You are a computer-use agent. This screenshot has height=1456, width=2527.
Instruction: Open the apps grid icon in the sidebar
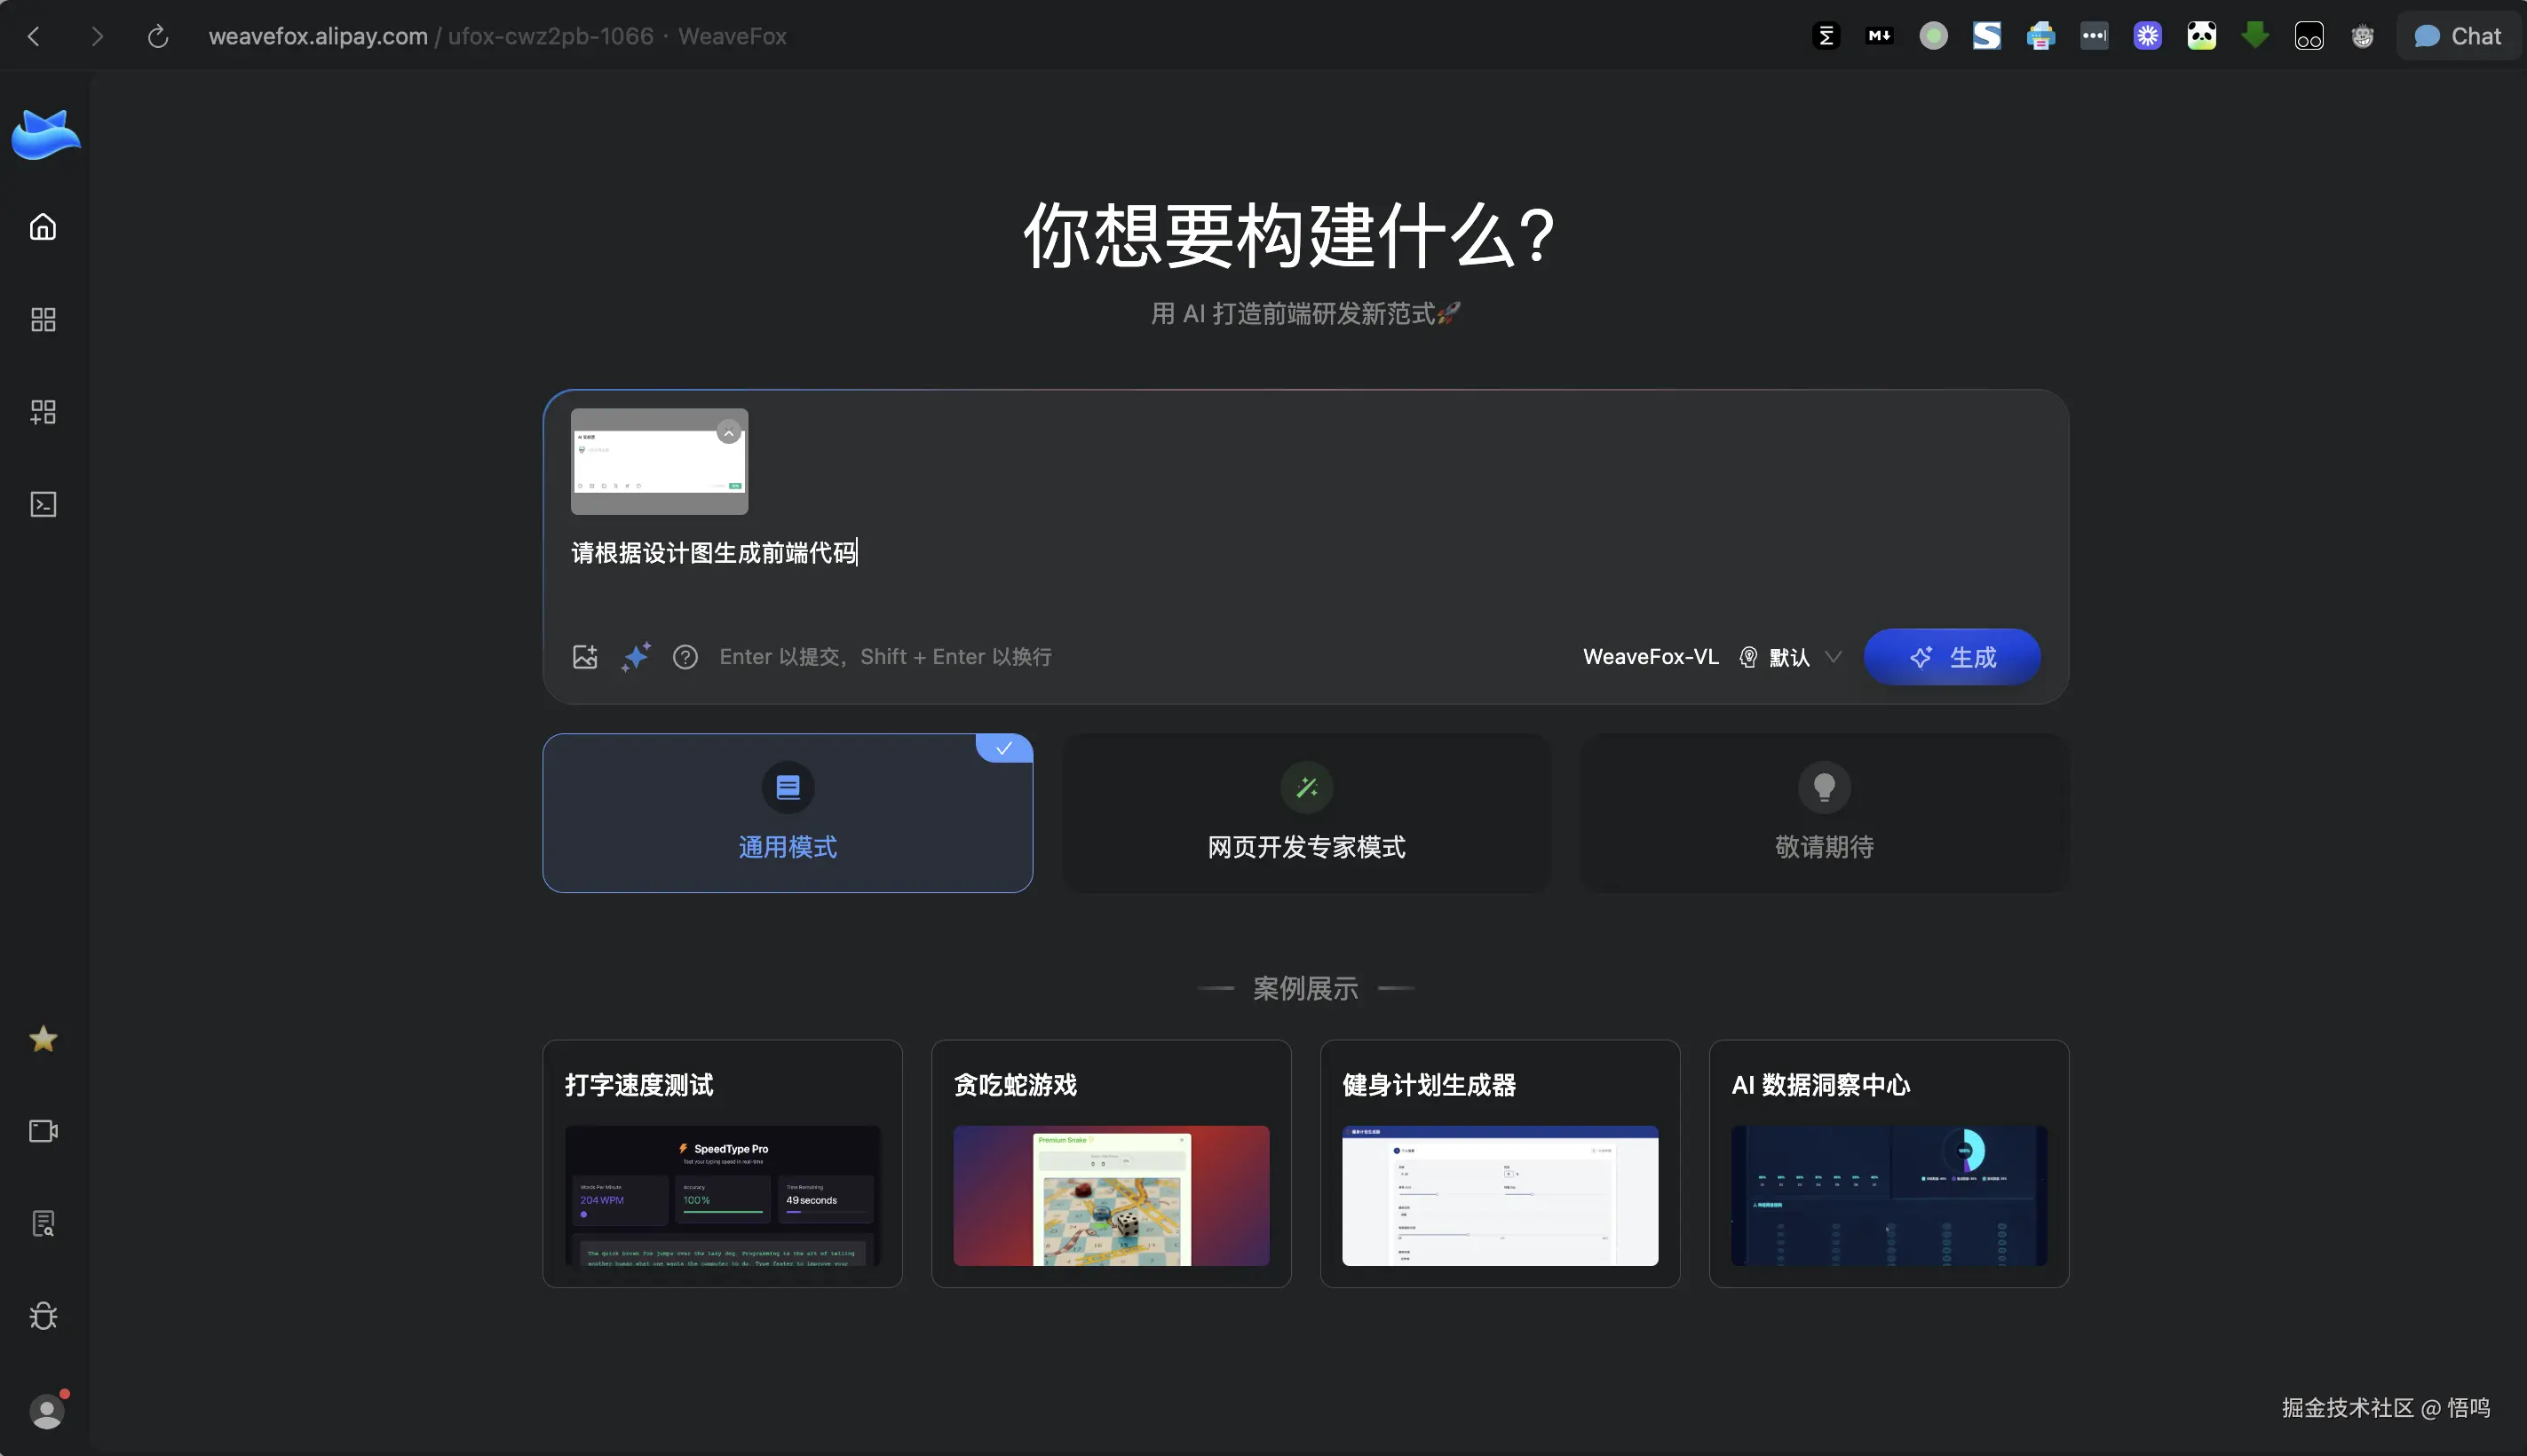click(43, 319)
